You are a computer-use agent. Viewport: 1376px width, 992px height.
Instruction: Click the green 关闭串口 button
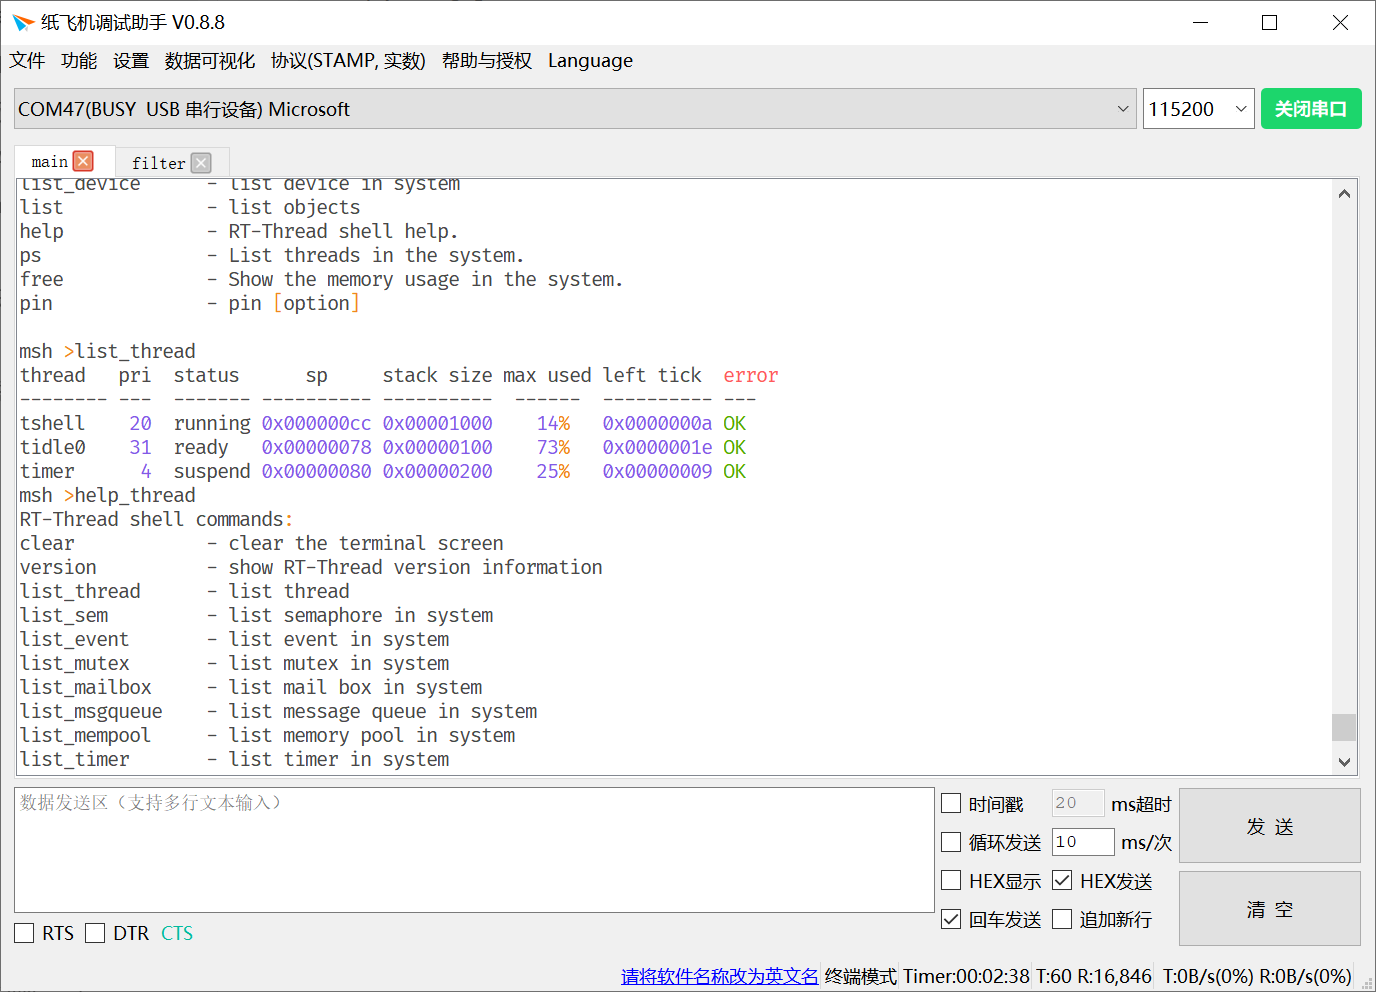coord(1310,109)
